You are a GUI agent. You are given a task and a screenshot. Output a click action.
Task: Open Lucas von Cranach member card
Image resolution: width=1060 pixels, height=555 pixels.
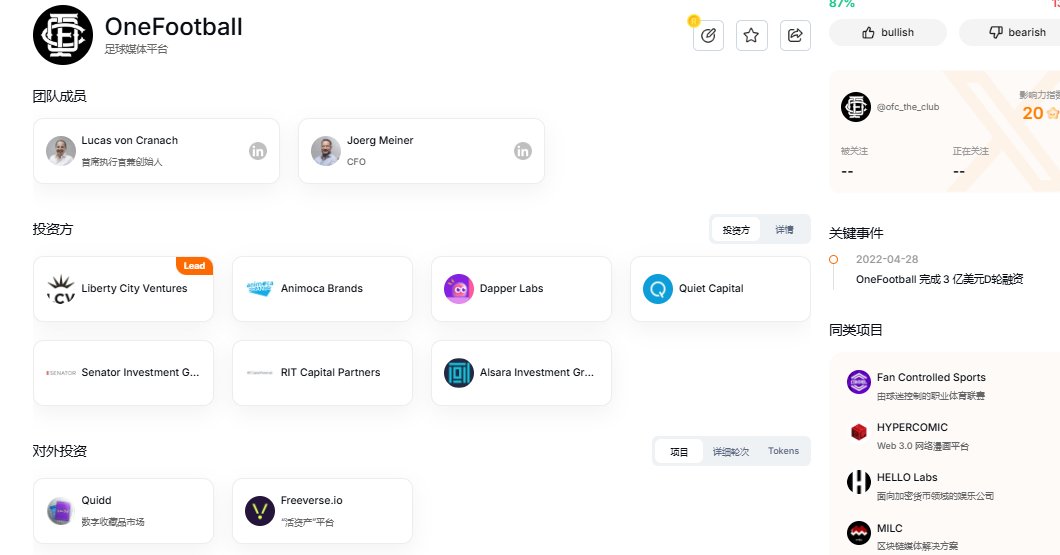156,151
